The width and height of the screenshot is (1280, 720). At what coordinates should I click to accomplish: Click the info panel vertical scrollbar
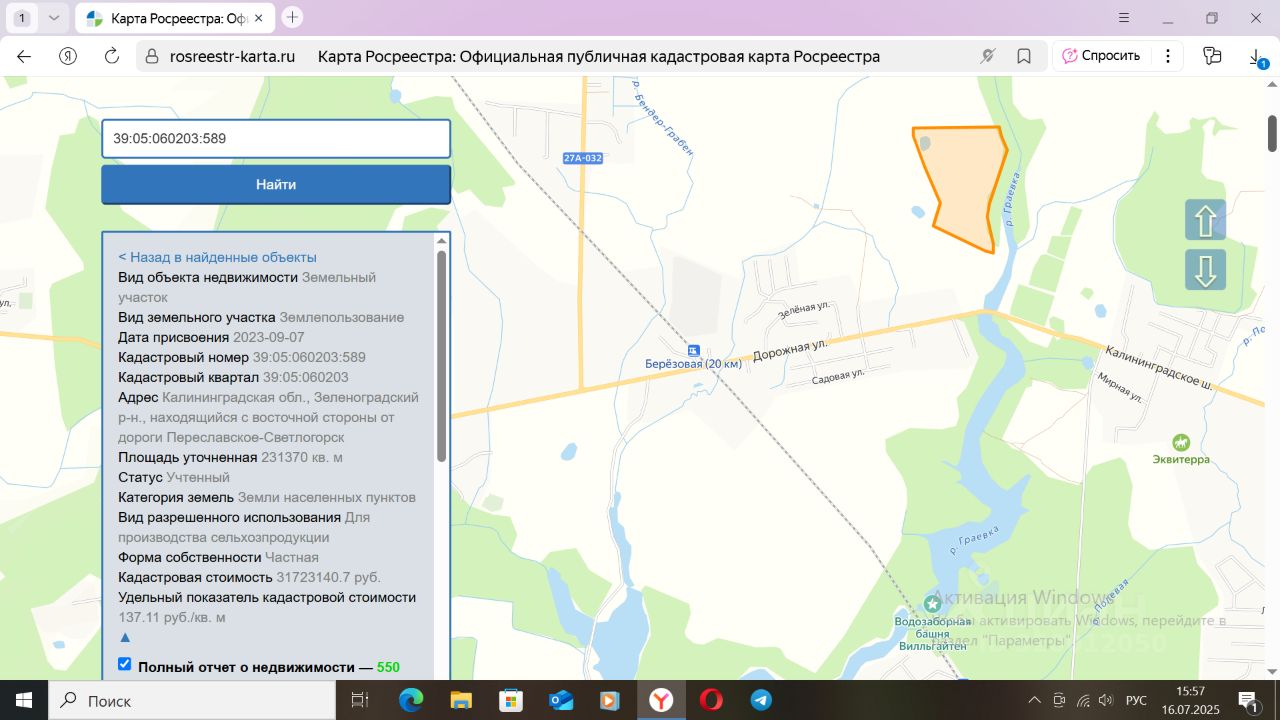441,356
